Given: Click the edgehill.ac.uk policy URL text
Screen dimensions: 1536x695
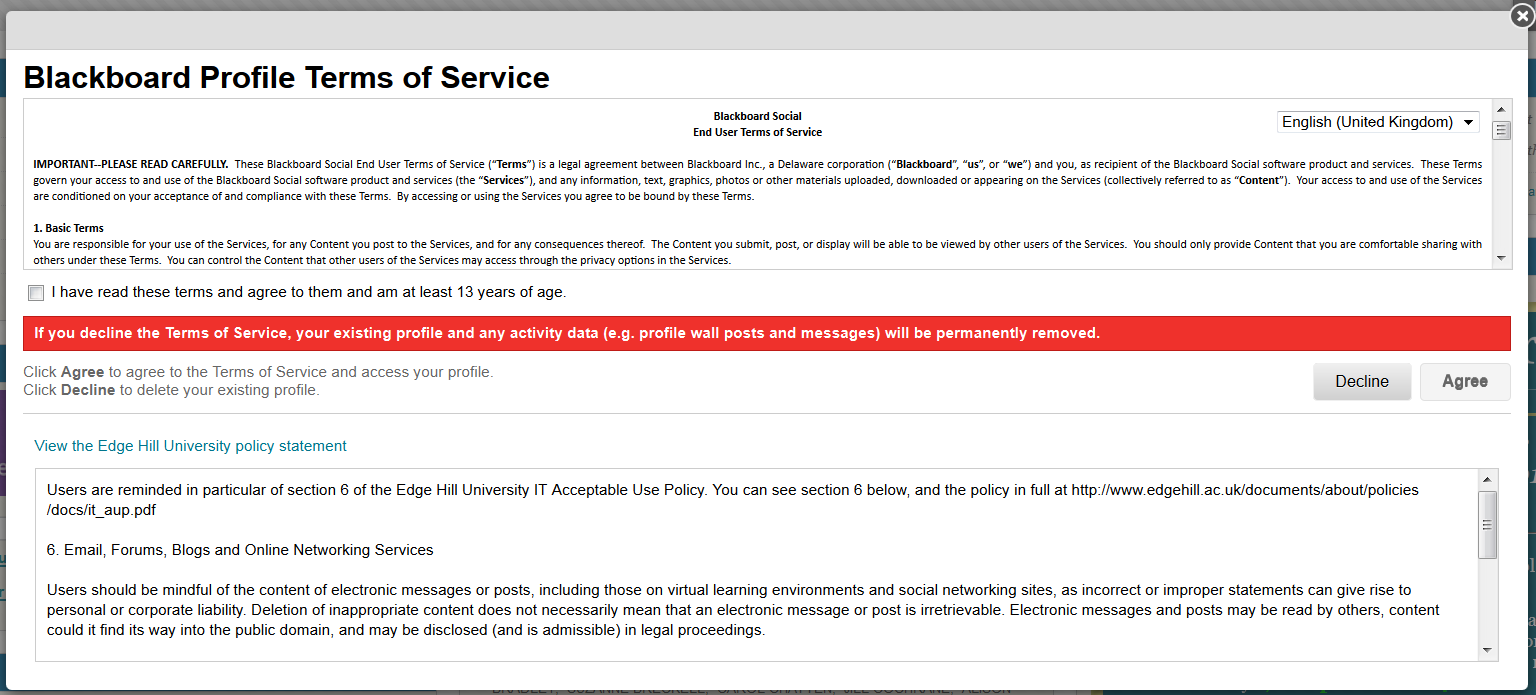Looking at the screenshot, I should tap(1244, 490).
